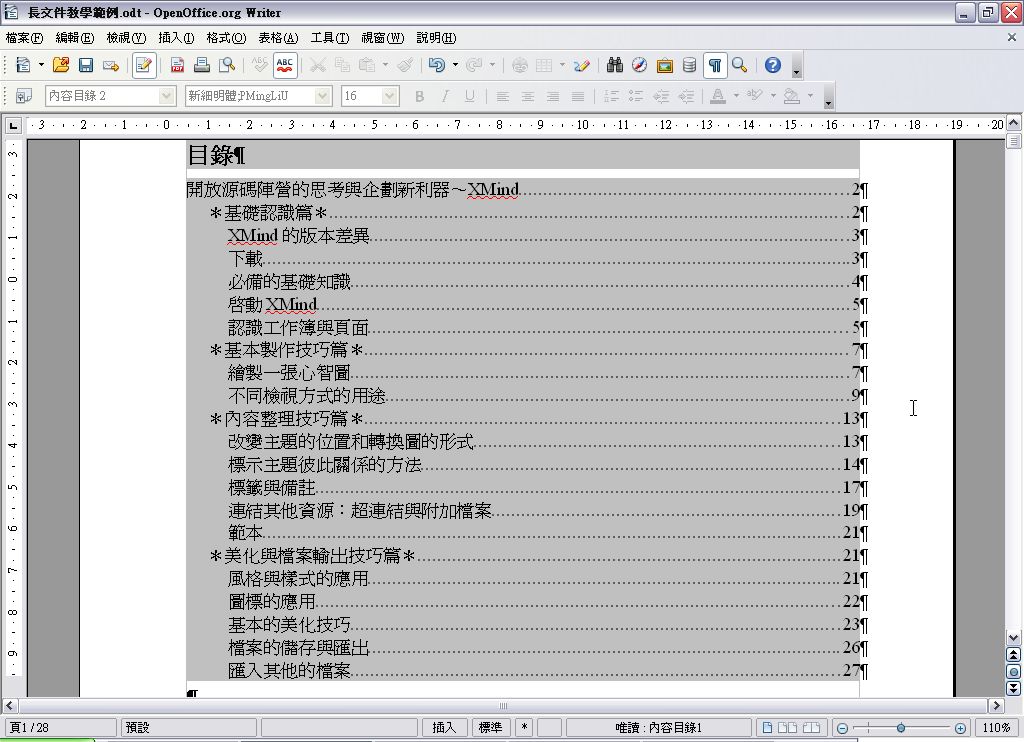Click zoom in plus button
The width and height of the screenshot is (1024, 742).
pos(960,728)
